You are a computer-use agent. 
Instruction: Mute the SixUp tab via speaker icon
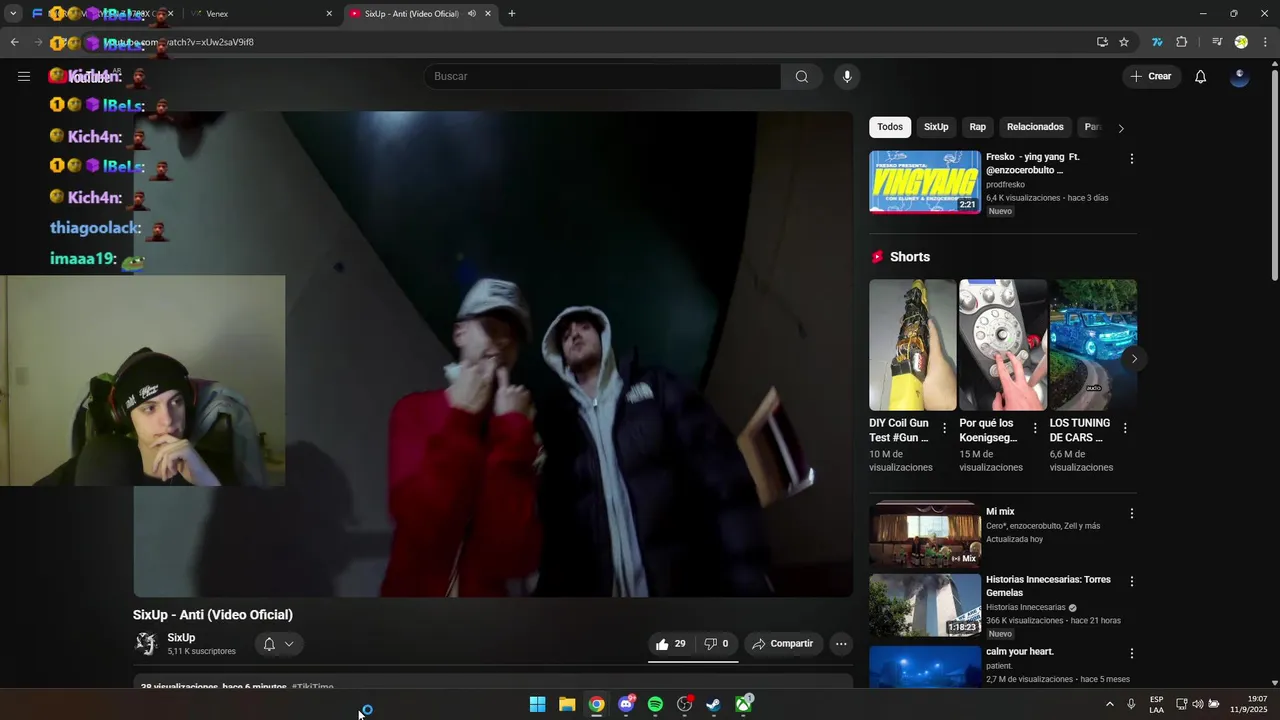click(471, 14)
